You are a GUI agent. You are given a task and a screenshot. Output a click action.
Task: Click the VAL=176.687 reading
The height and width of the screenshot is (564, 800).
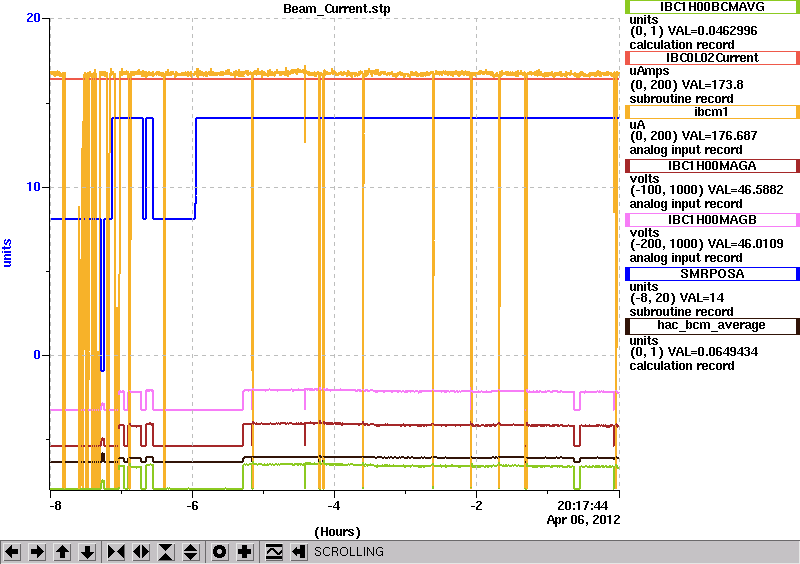point(719,136)
